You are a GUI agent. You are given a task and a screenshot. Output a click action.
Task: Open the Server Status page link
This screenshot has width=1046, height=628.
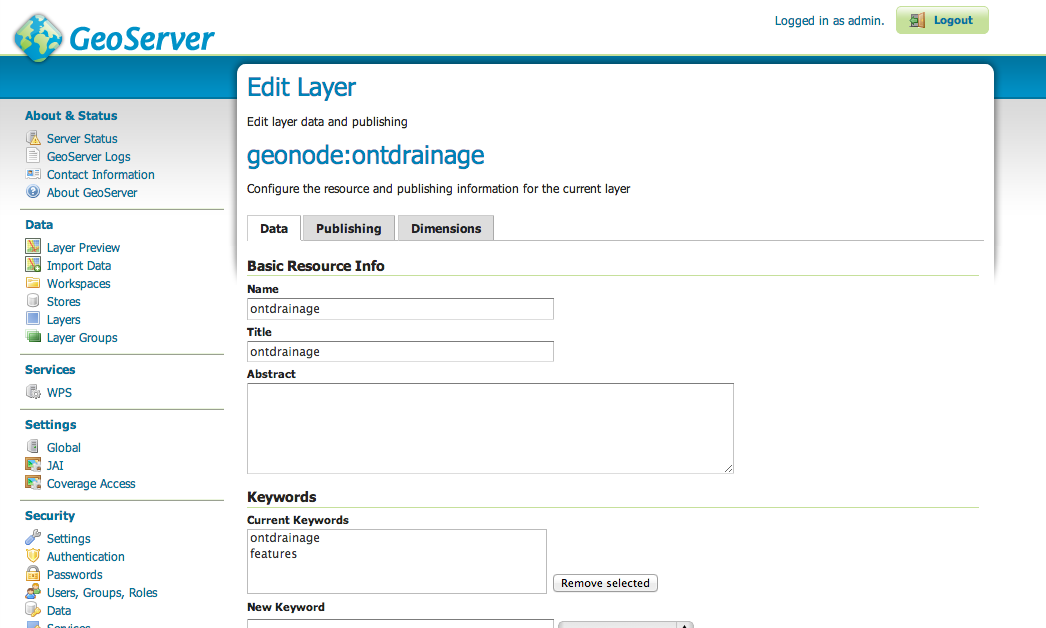pos(82,139)
